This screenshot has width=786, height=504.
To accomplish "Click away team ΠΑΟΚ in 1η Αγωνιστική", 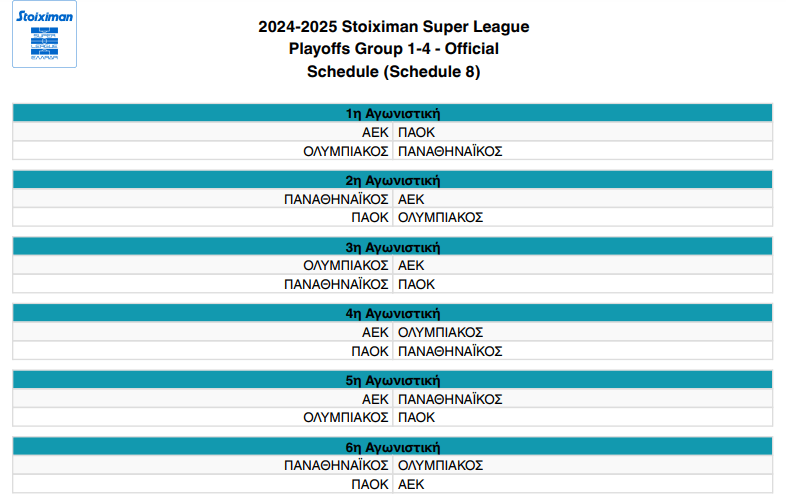I will click(x=416, y=132).
